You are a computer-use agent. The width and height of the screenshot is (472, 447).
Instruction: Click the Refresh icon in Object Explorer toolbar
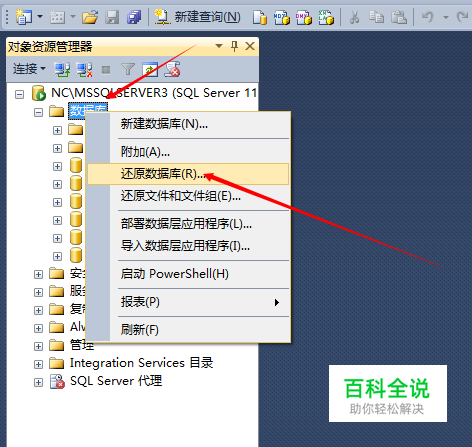(150, 69)
